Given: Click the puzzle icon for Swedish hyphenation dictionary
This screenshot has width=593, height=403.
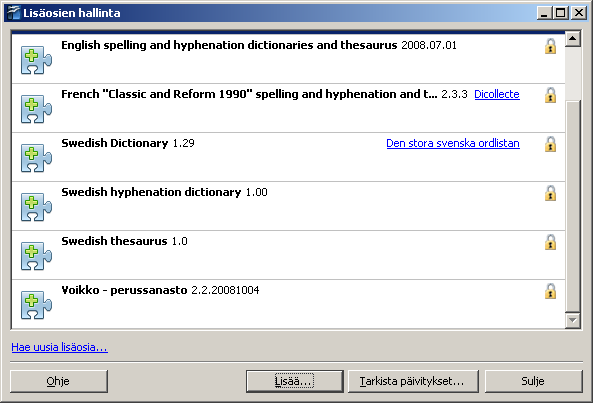Looking at the screenshot, I should [x=36, y=207].
